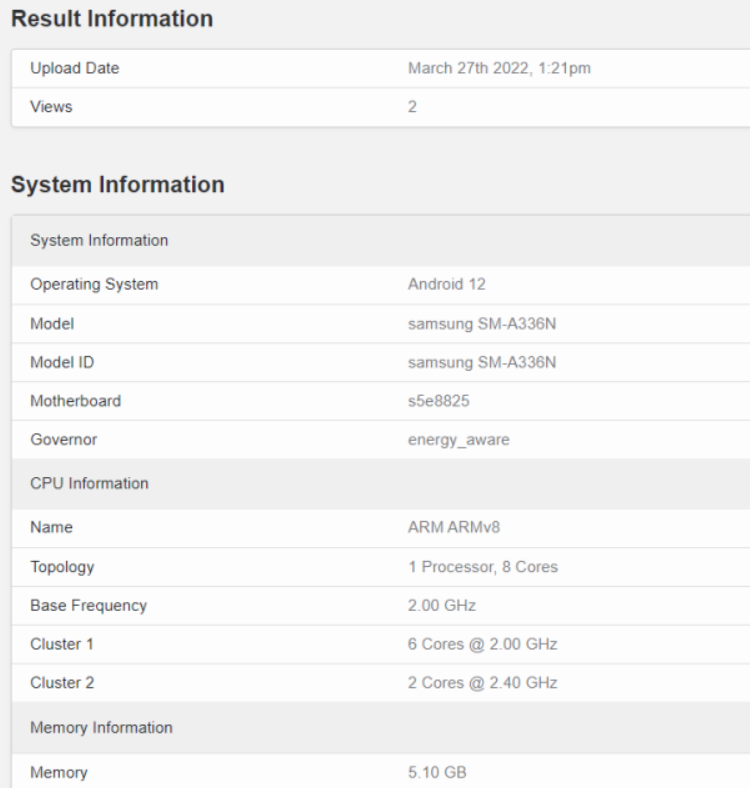Select samsung SM-A336N in Model ID row
The width and height of the screenshot is (750, 788).
click(482, 362)
